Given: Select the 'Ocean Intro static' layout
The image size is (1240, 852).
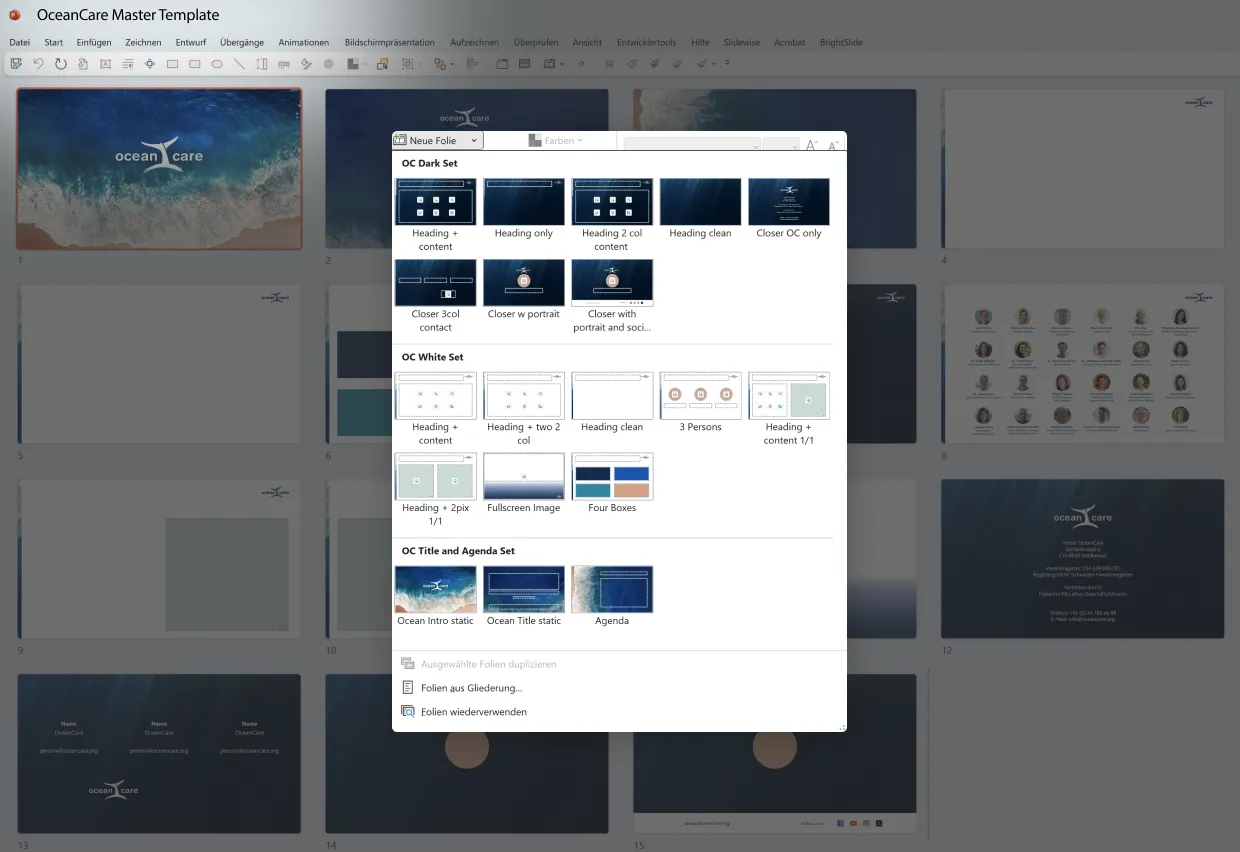Looking at the screenshot, I should coord(434,589).
